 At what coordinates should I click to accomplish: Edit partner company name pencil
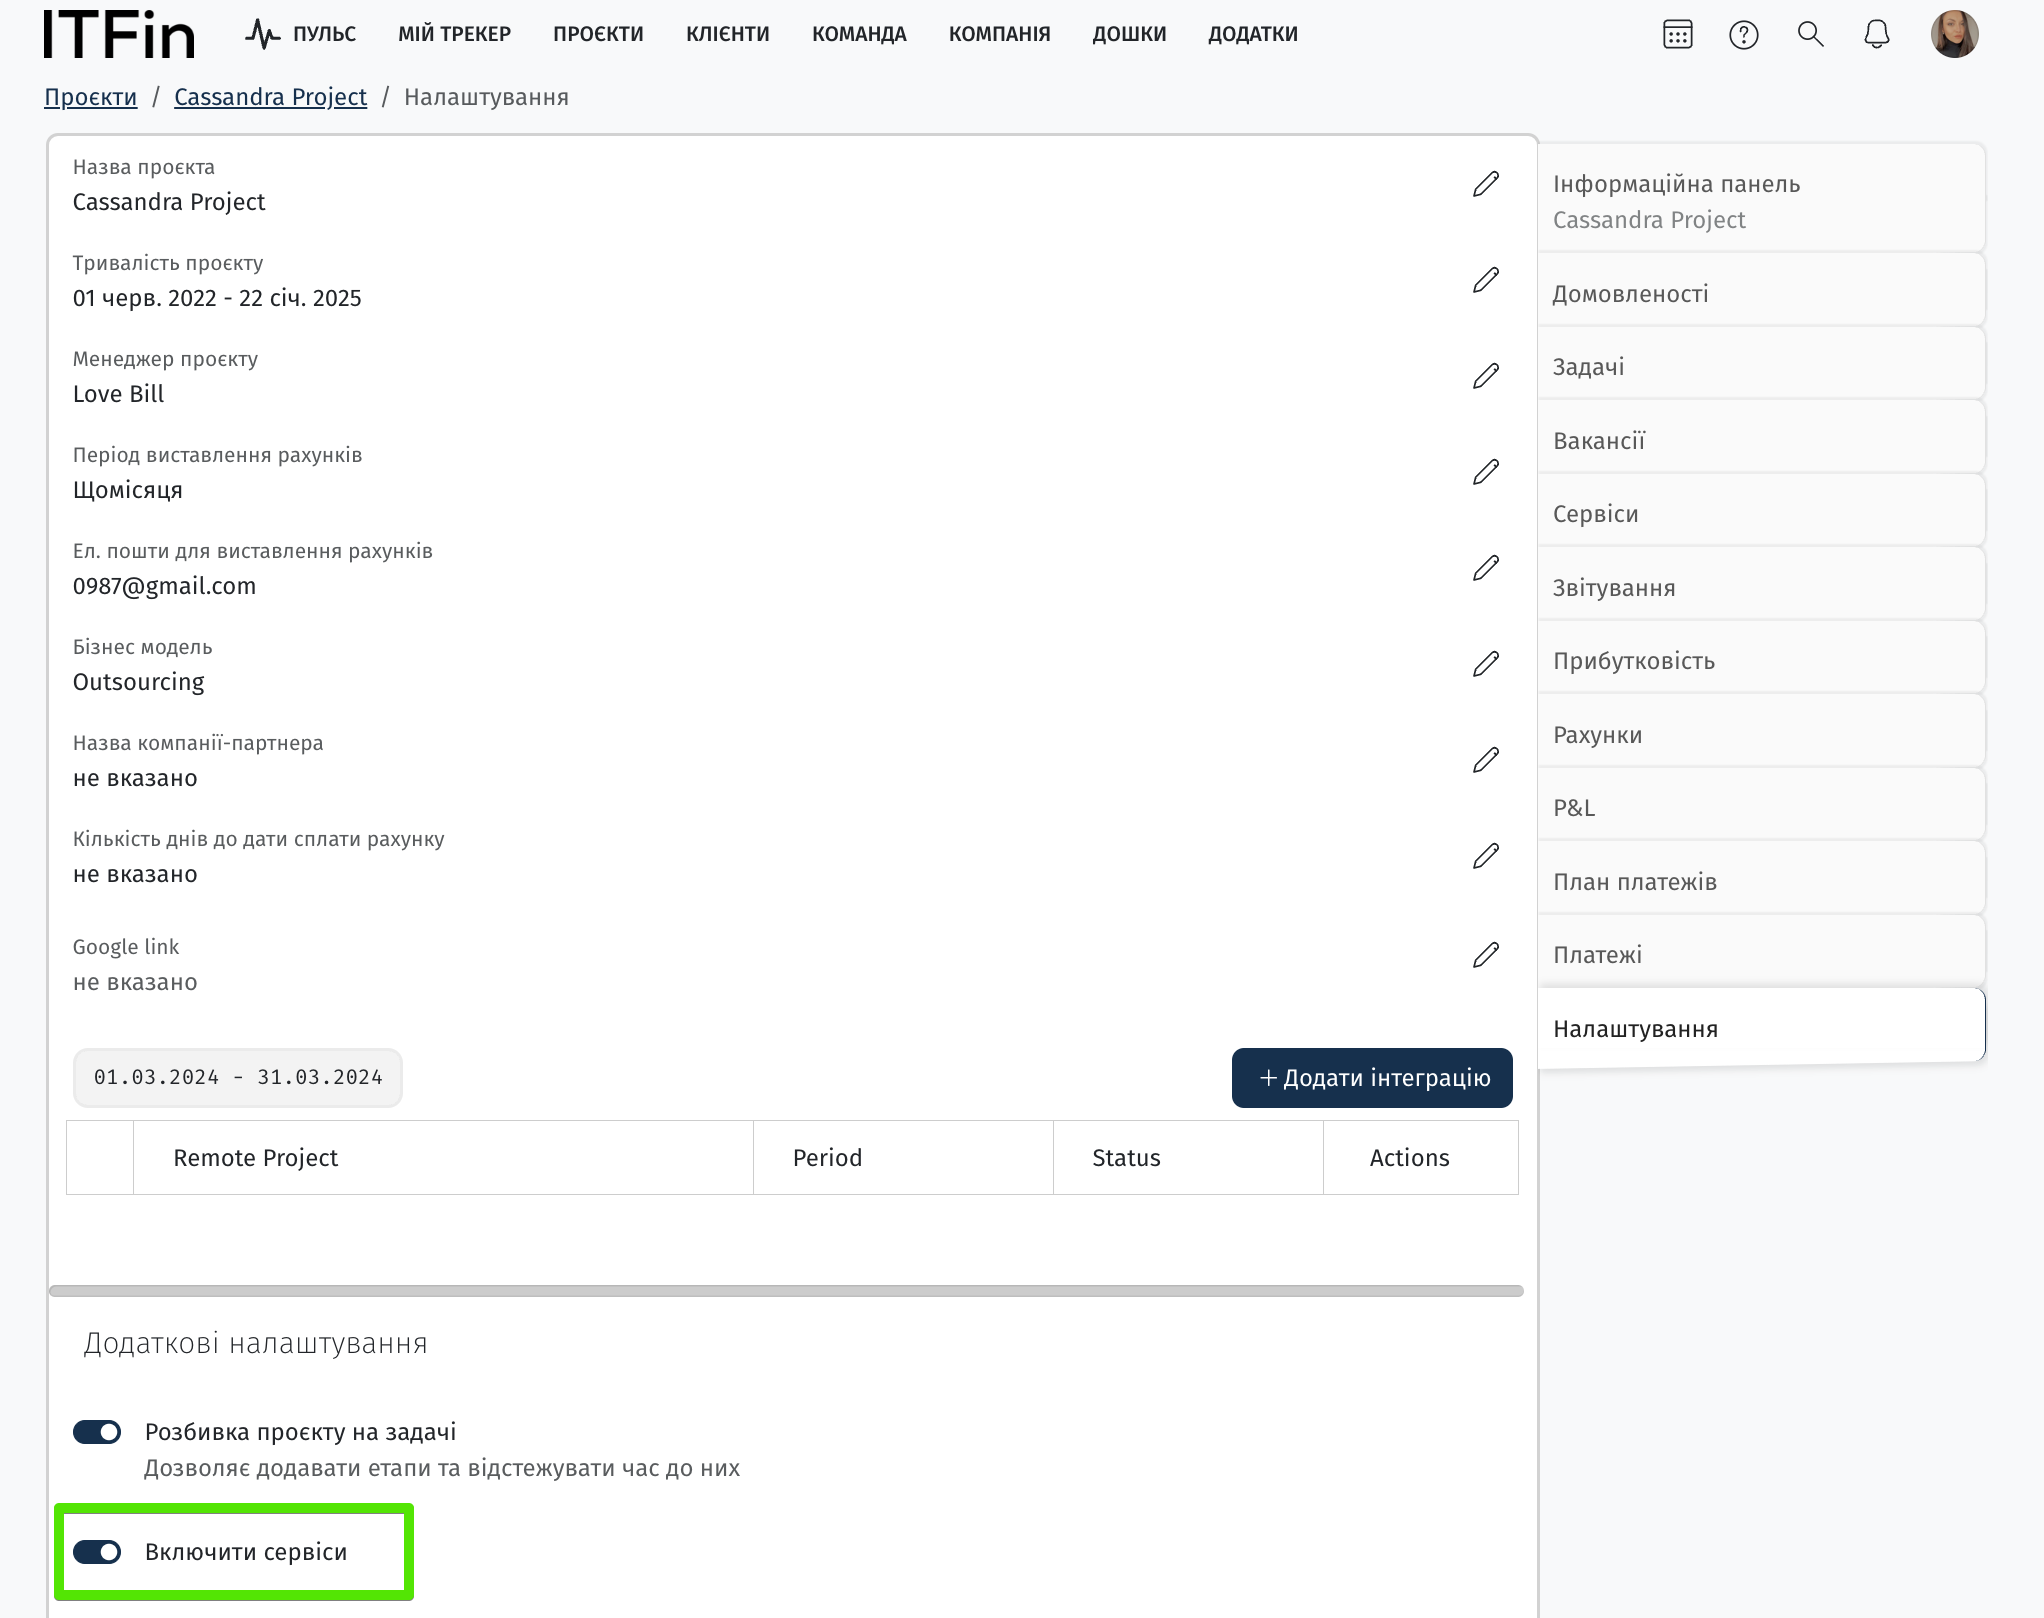point(1486,760)
